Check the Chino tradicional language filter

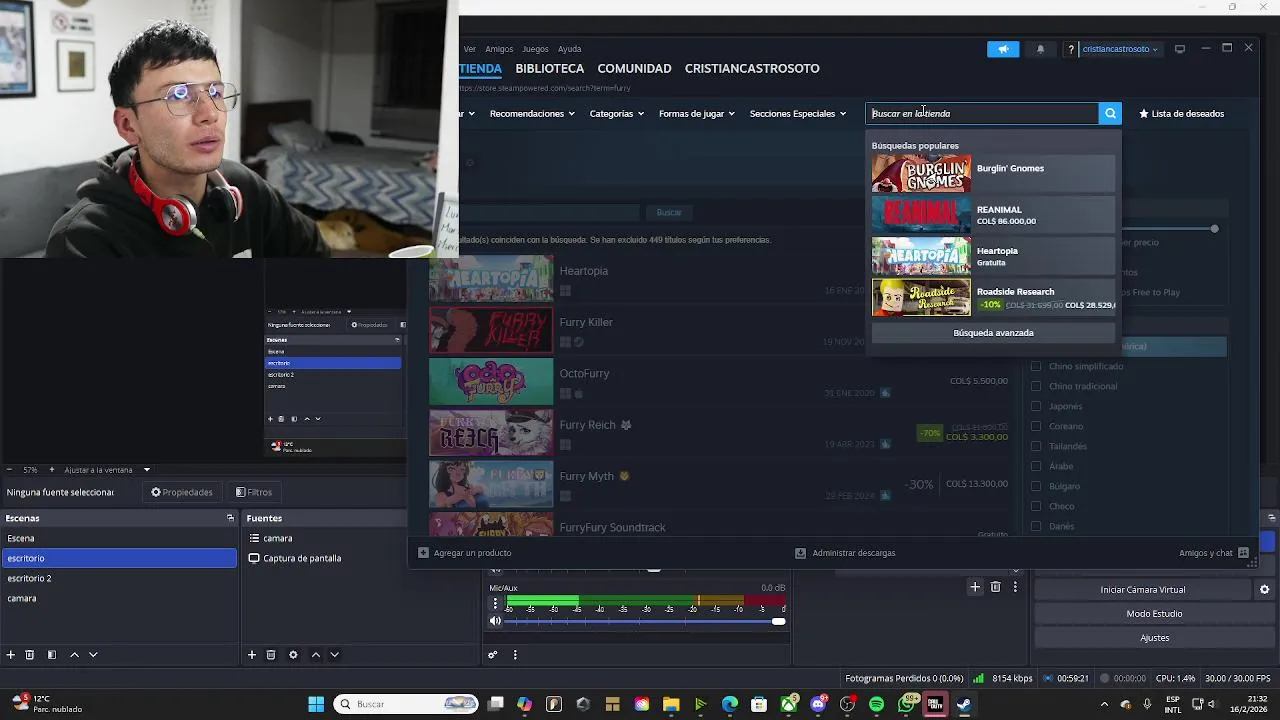[1036, 386]
